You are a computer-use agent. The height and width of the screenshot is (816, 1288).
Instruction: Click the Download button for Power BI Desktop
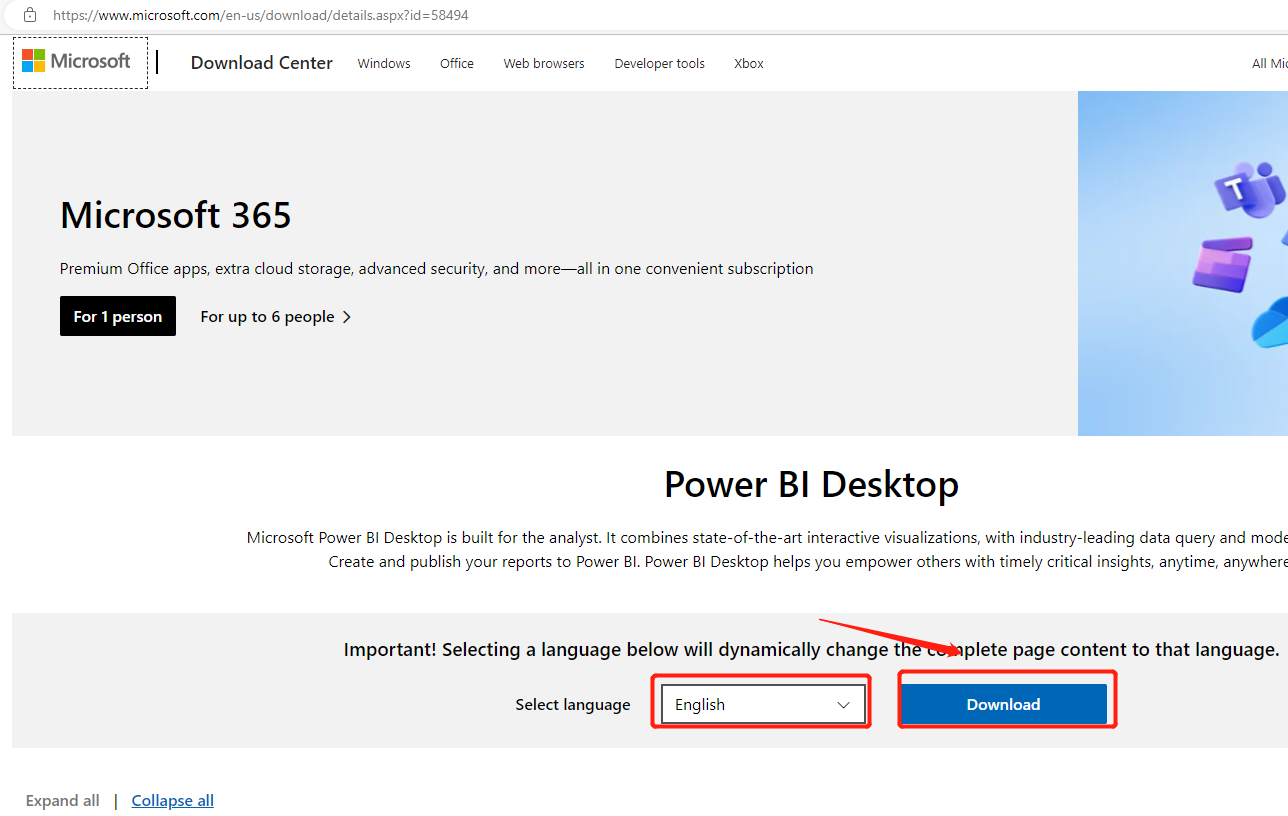(1004, 704)
